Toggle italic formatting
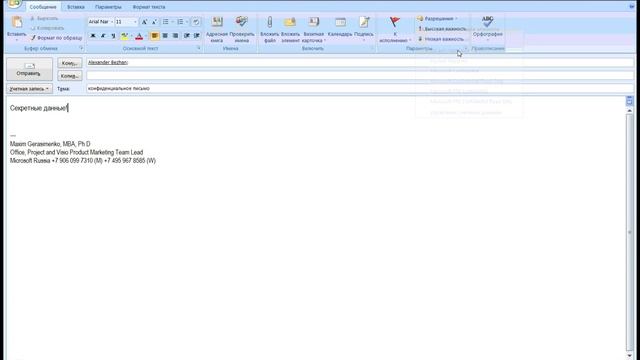Image resolution: width=640 pixels, height=360 pixels. (103, 36)
